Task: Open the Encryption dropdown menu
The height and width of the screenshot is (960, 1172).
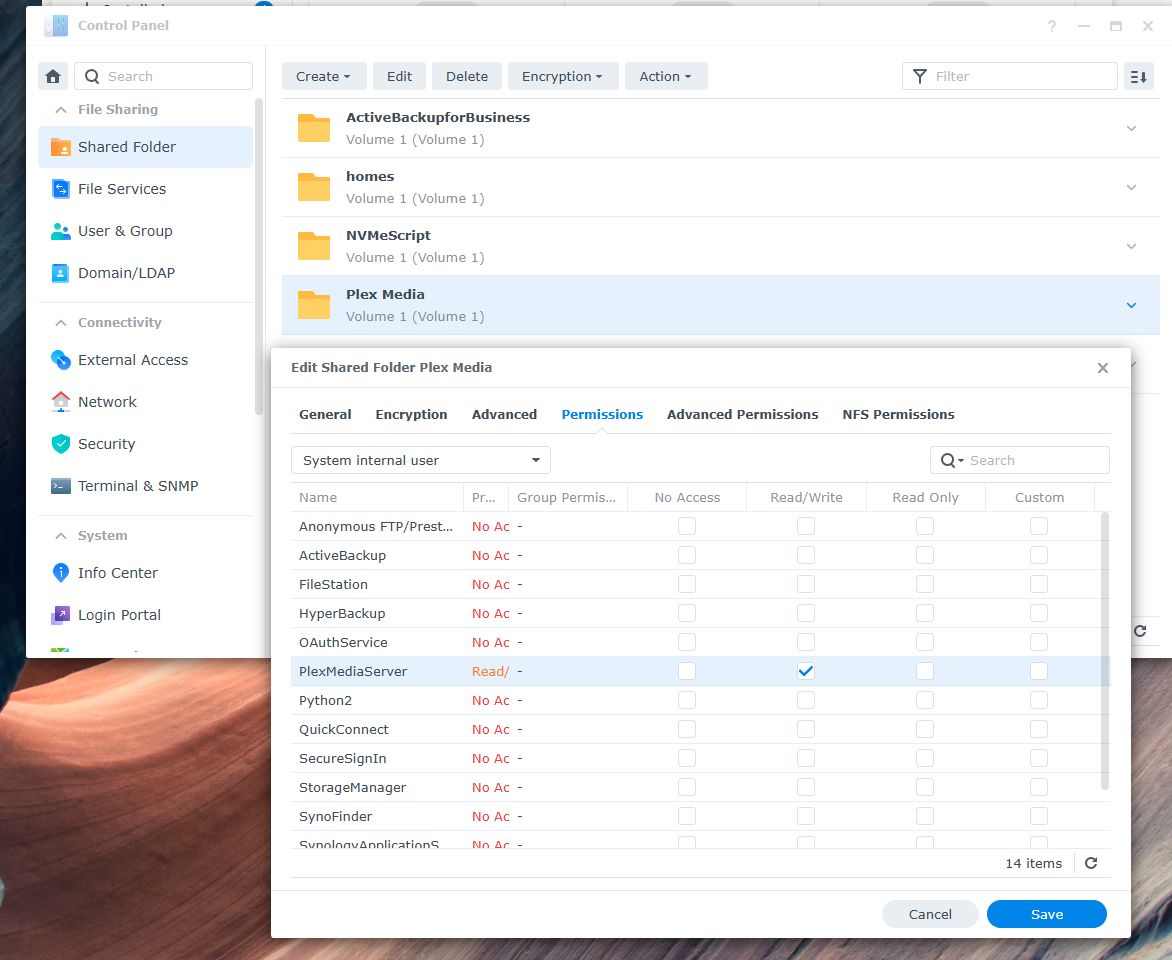Action: [x=562, y=76]
